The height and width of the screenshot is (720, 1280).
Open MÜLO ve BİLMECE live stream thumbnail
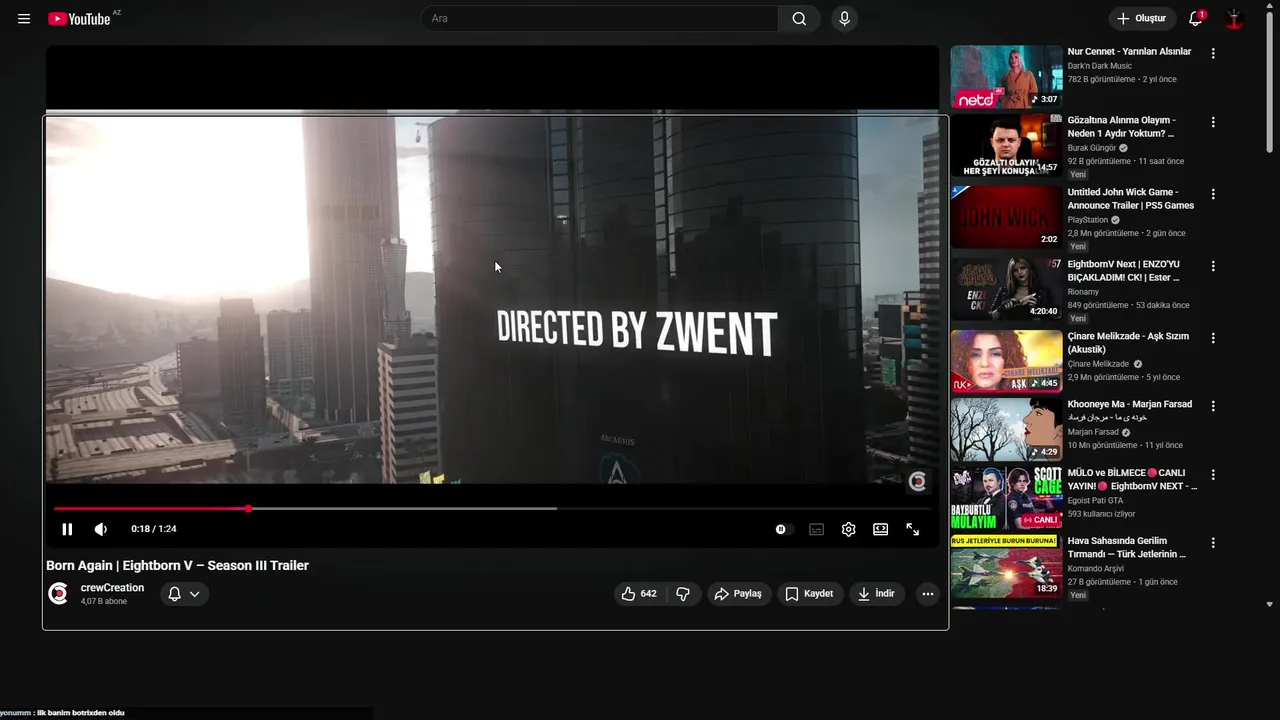point(1006,497)
